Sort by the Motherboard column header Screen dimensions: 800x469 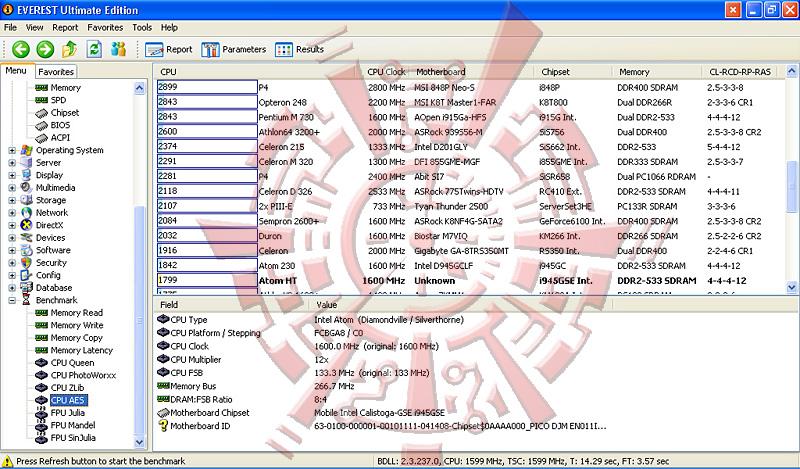472,72
